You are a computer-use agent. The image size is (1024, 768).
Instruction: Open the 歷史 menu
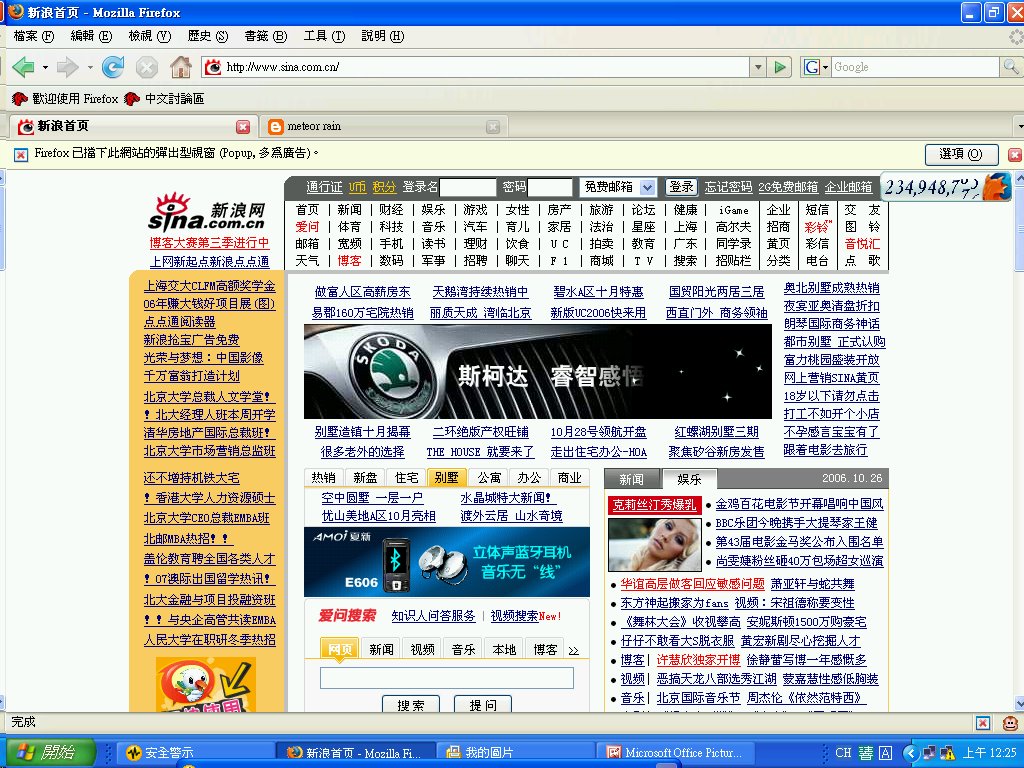pos(208,36)
